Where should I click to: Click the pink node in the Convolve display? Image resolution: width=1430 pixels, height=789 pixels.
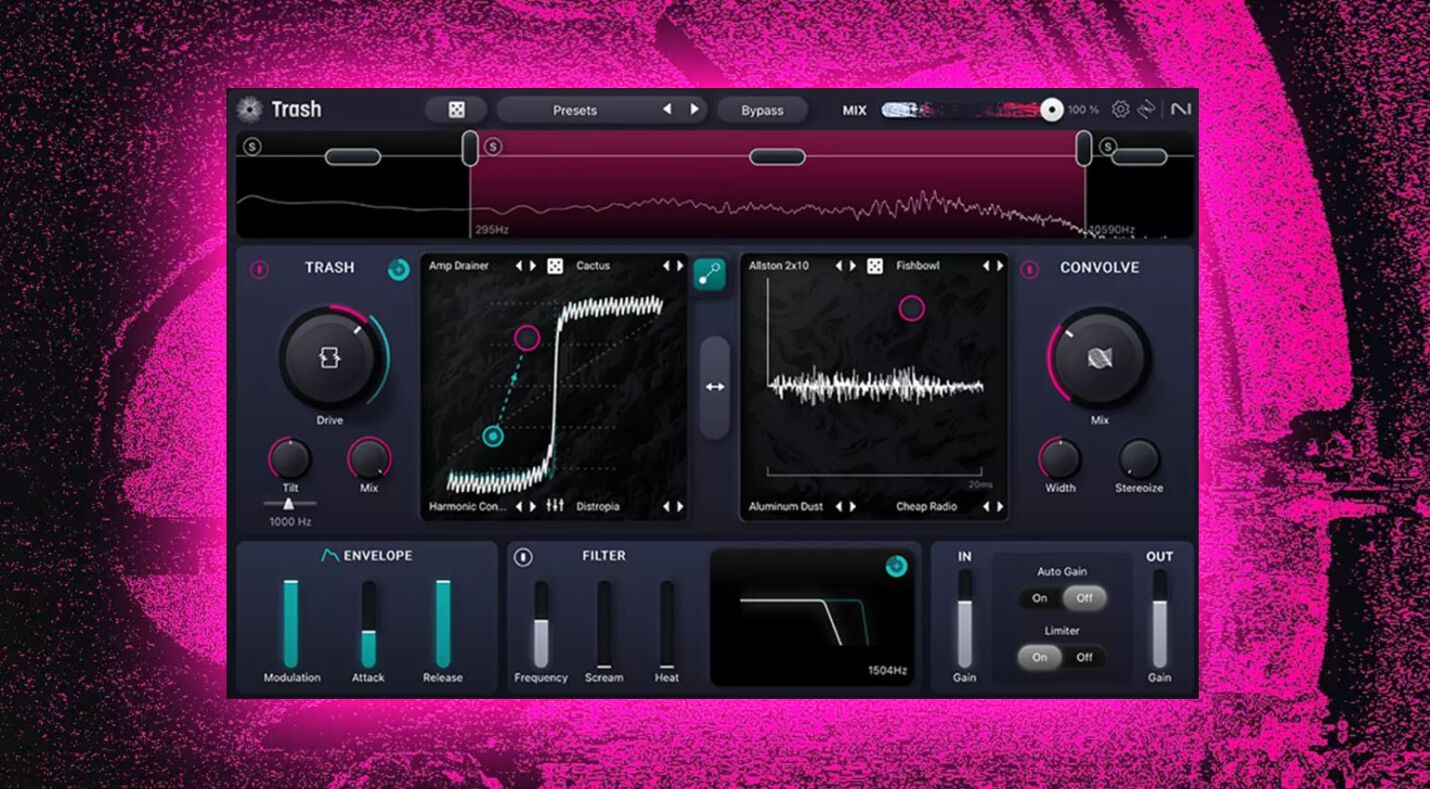point(913,308)
